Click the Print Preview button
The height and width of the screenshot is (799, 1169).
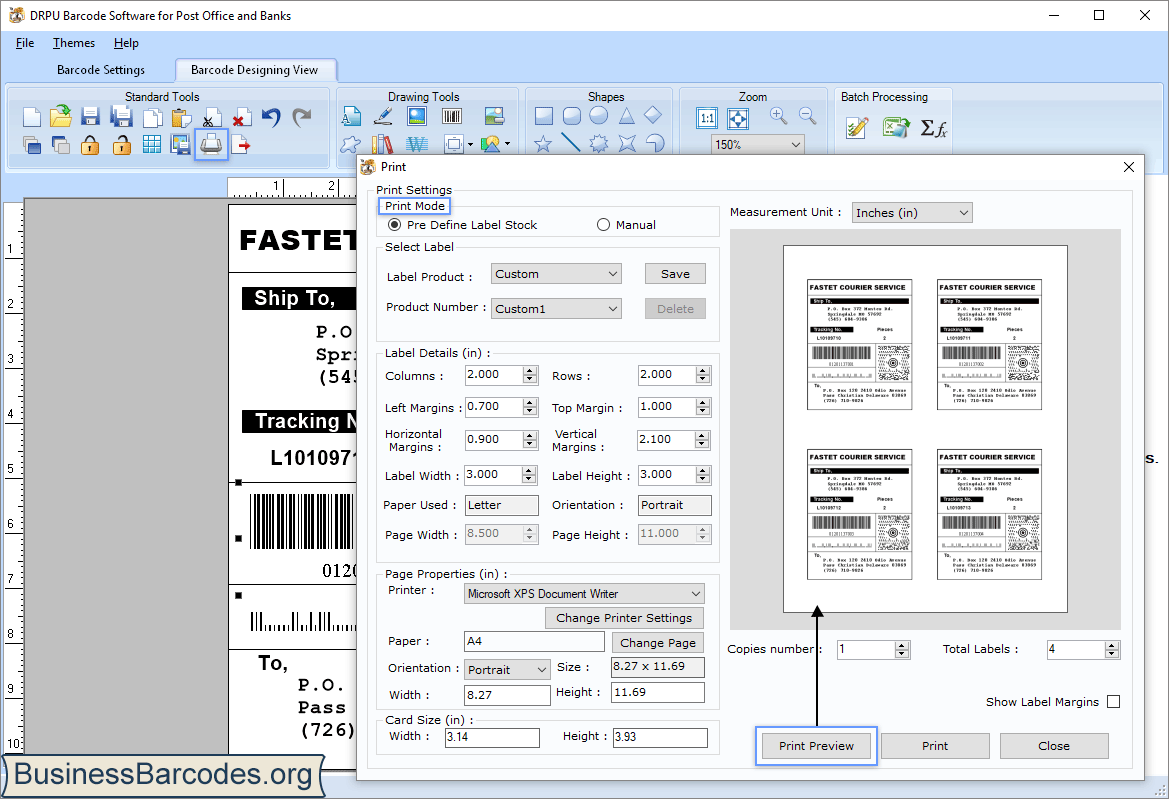point(816,745)
